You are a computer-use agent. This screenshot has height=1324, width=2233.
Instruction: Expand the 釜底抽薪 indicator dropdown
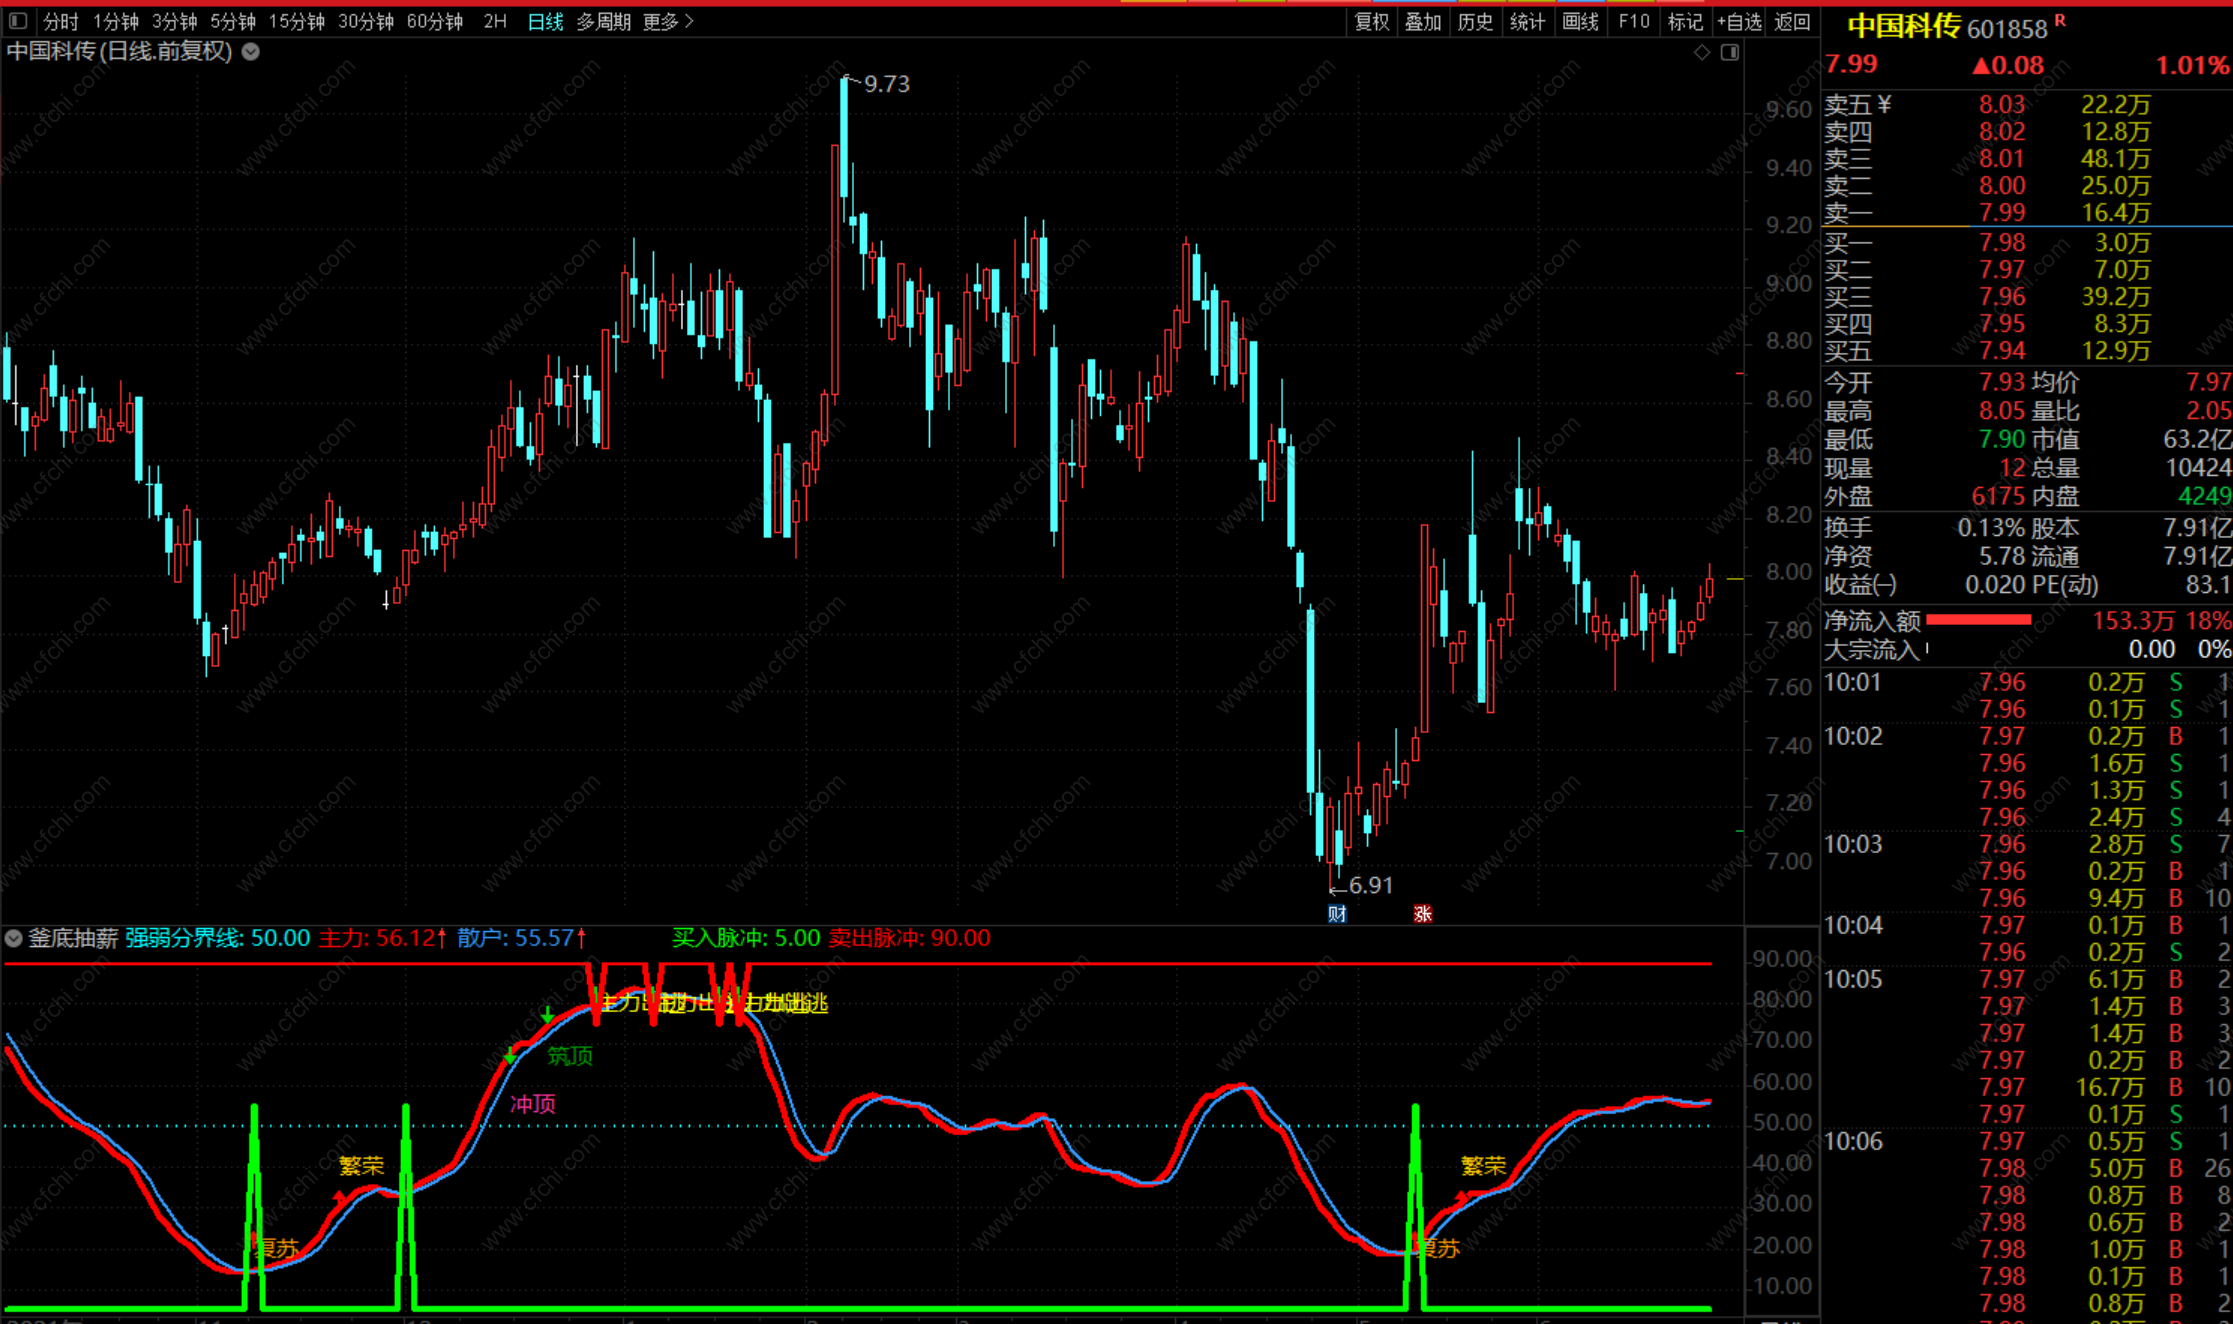tap(14, 938)
